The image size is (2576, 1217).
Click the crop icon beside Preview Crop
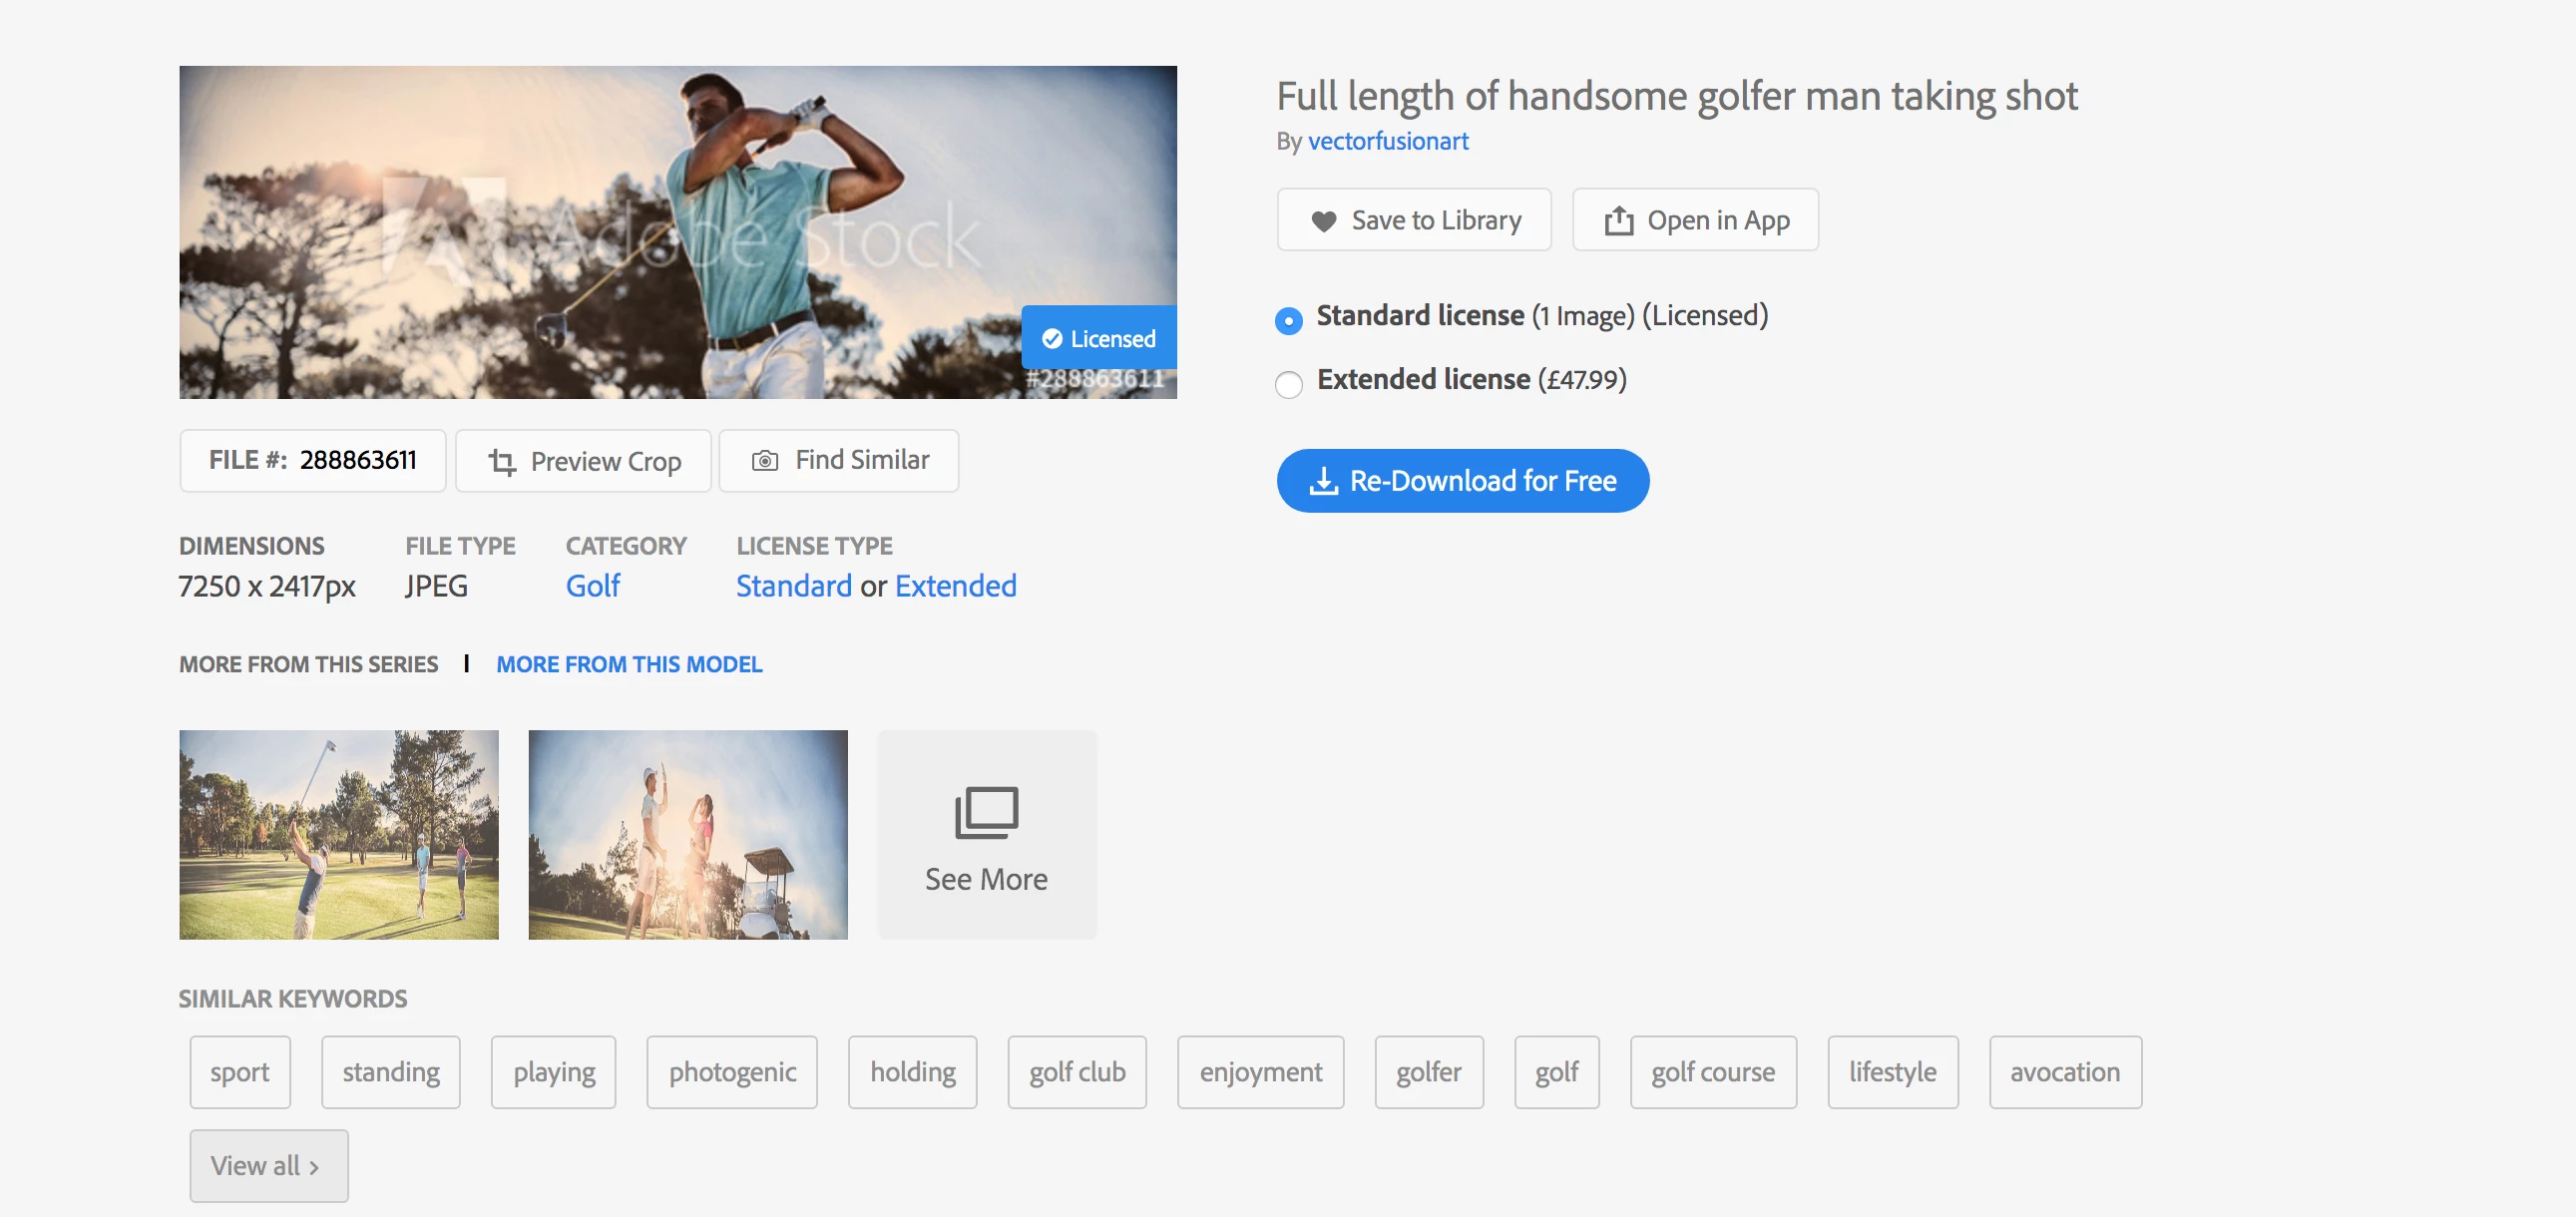502,462
